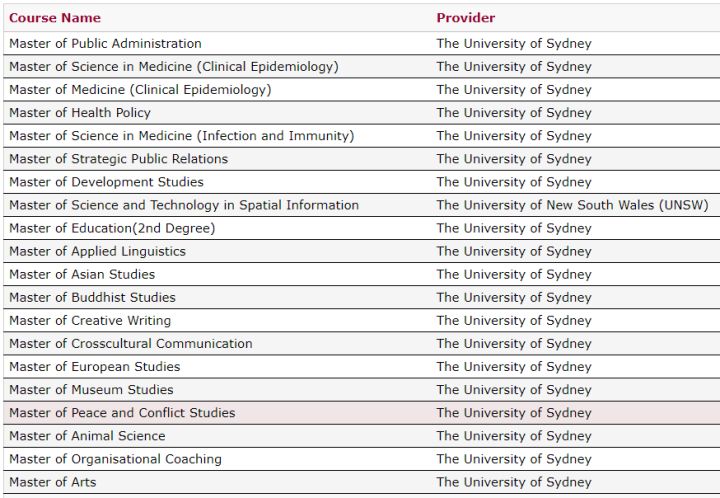
Task: Click the Course Name column header
Action: (x=55, y=18)
